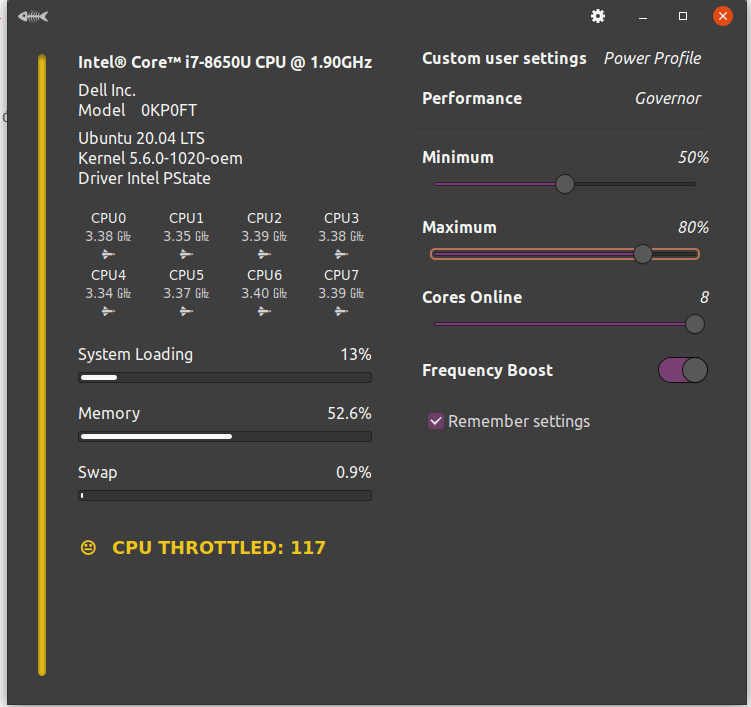Click the Swap usage bar
Image resolution: width=751 pixels, height=707 pixels.
[225, 495]
